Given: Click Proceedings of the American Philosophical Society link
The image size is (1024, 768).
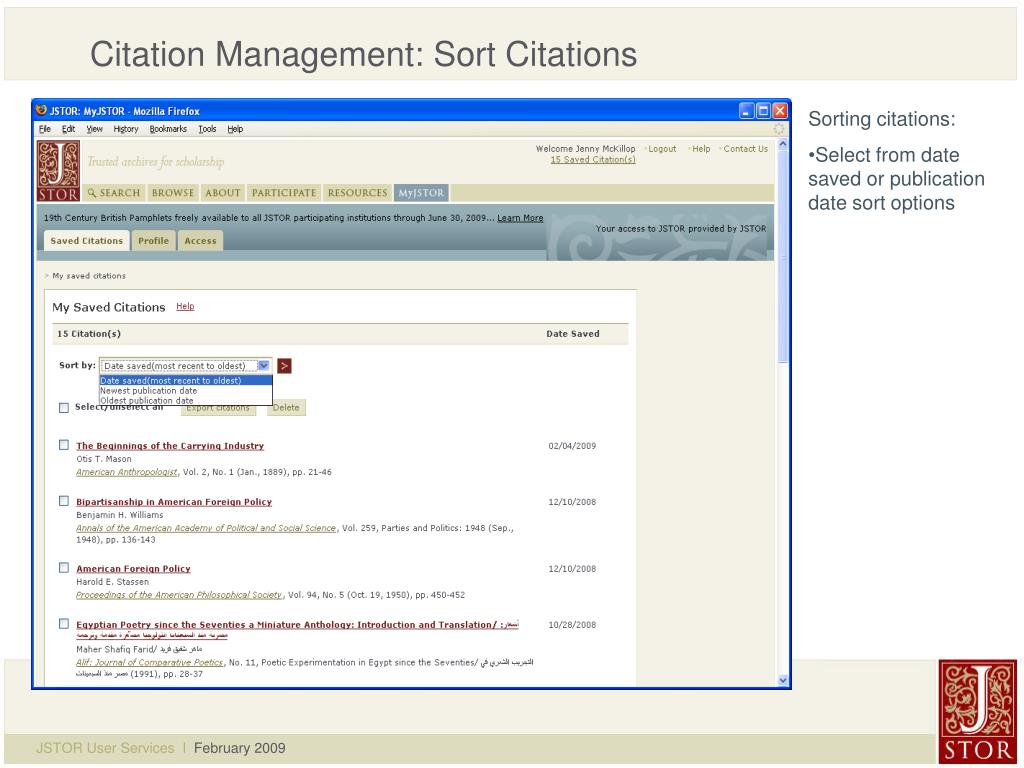Looking at the screenshot, I should [x=179, y=595].
